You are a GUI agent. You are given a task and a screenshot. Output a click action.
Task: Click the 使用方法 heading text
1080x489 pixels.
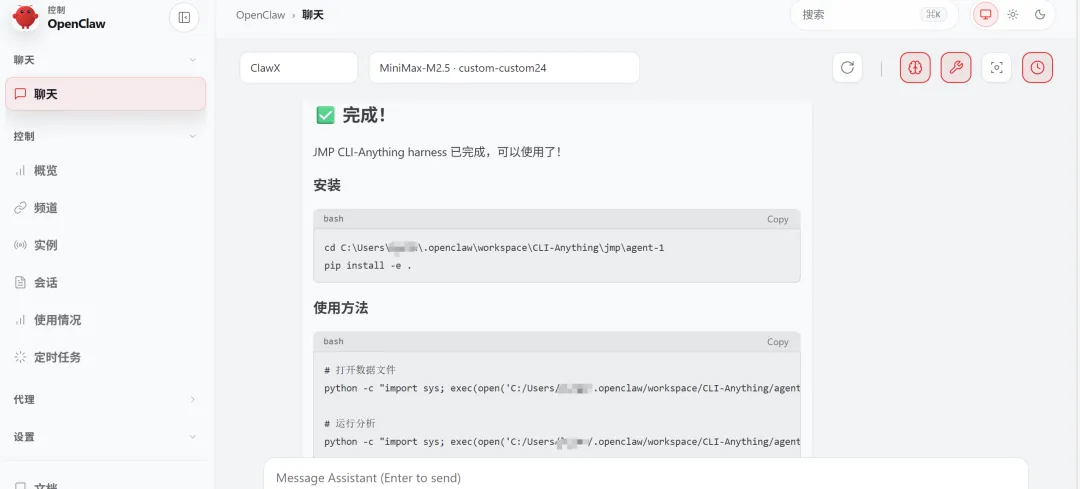pyautogui.click(x=341, y=308)
